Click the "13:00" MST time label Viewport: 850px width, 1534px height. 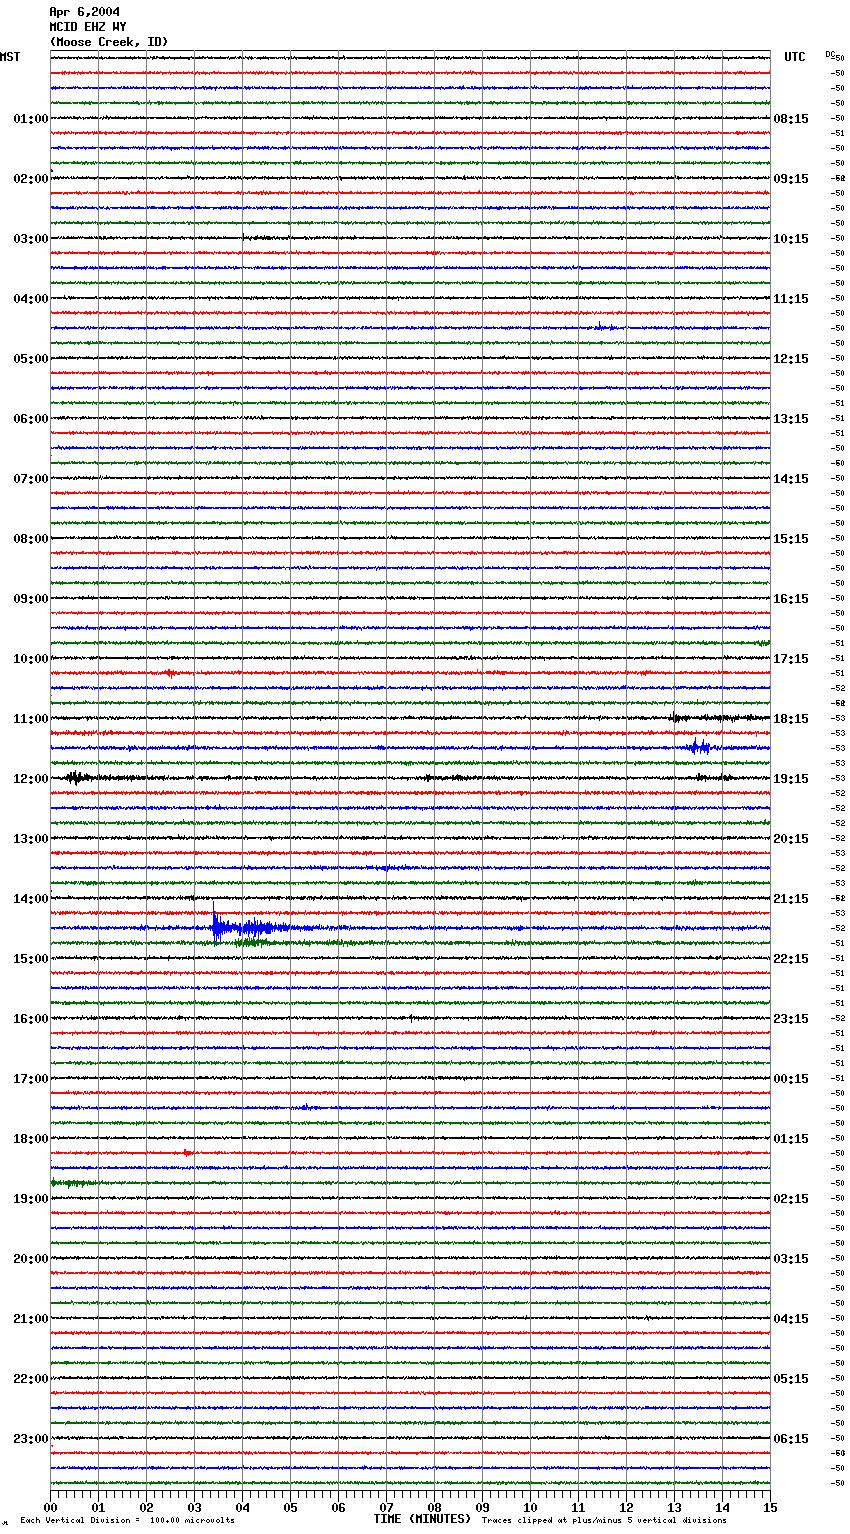click(x=31, y=839)
